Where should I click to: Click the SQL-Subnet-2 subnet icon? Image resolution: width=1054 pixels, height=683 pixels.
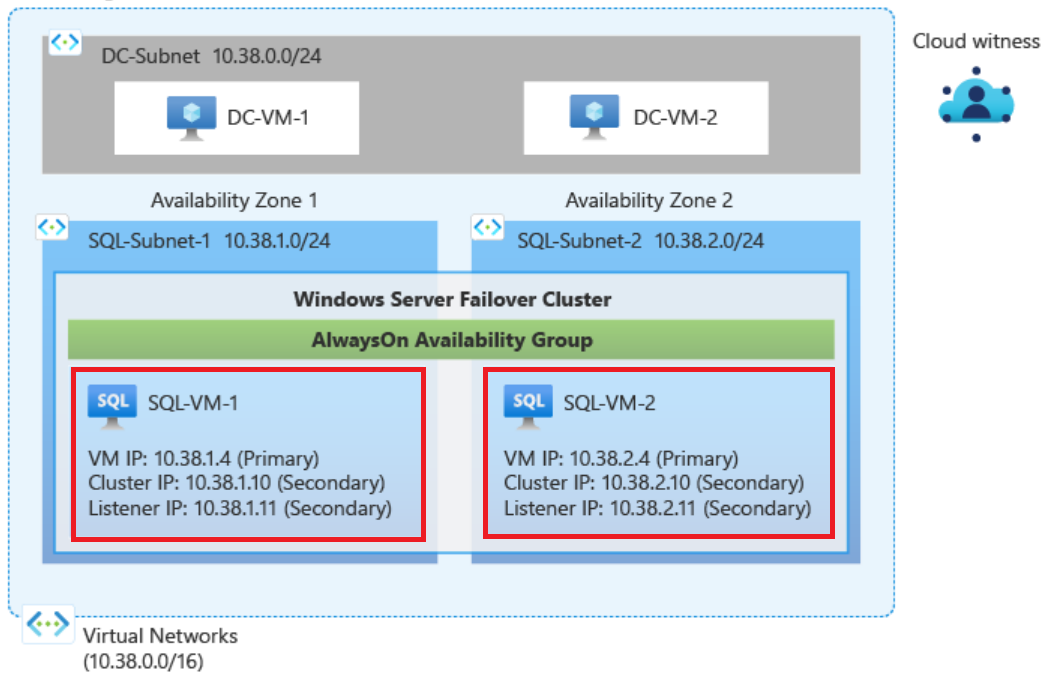[x=488, y=227]
